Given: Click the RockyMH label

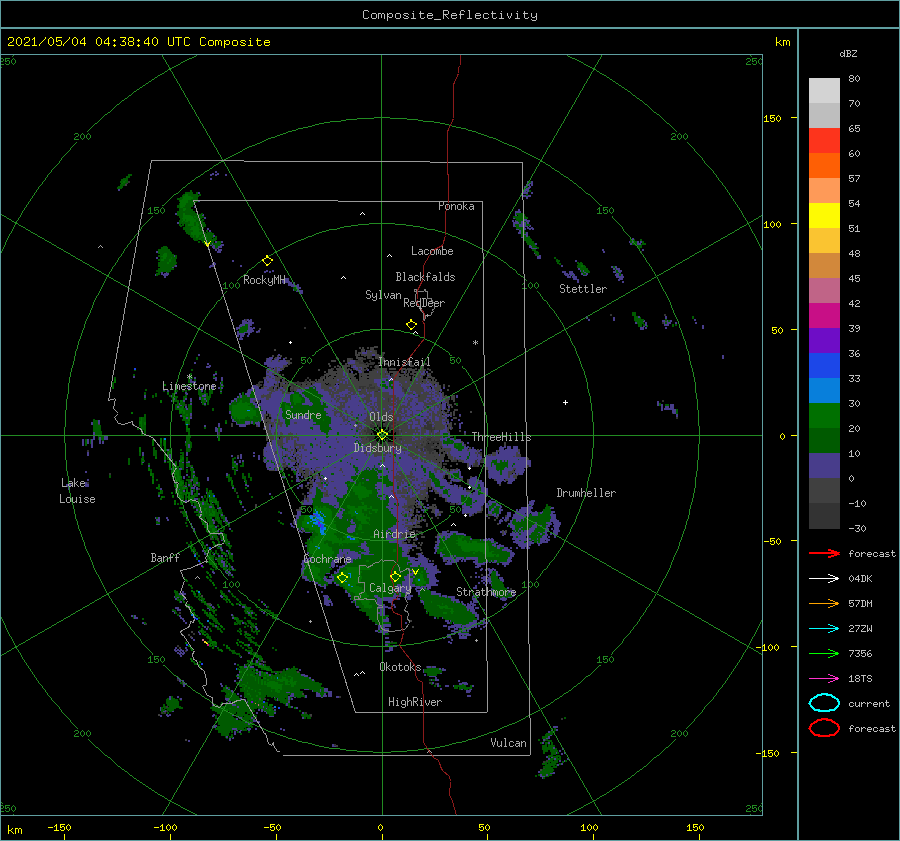Looking at the screenshot, I should 264,280.
